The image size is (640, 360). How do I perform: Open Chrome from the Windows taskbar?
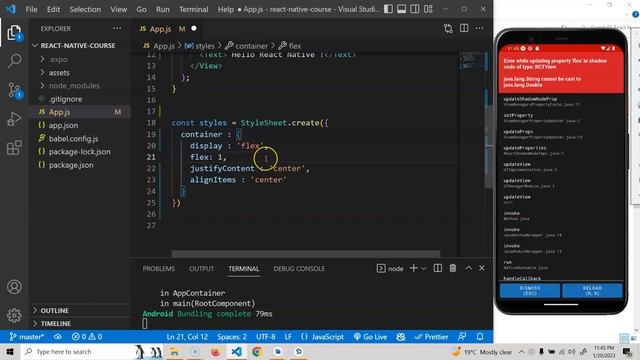tap(257, 351)
